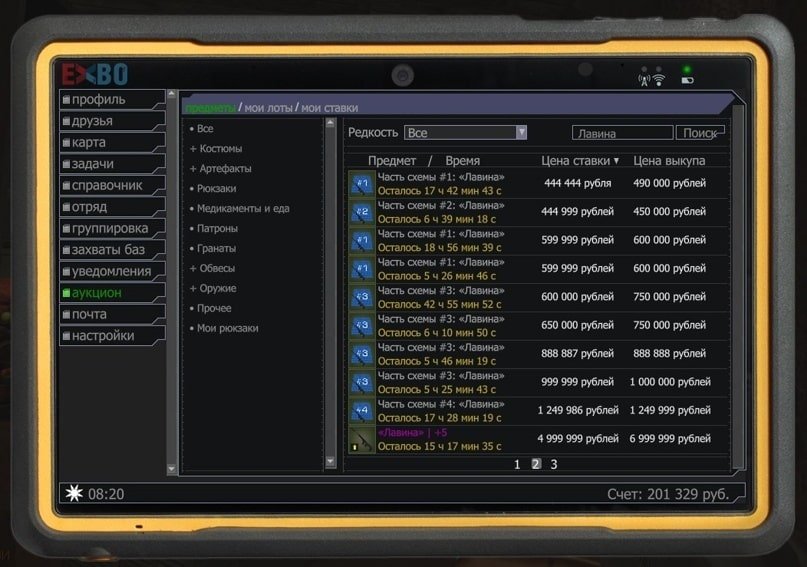Expand the Оружие category
This screenshot has height=567, width=807.
click(213, 289)
